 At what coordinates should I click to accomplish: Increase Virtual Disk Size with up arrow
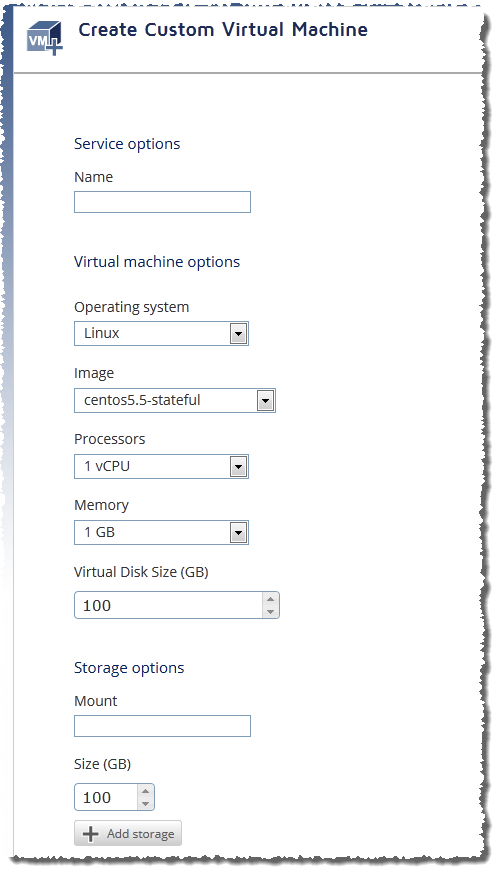tap(270, 599)
